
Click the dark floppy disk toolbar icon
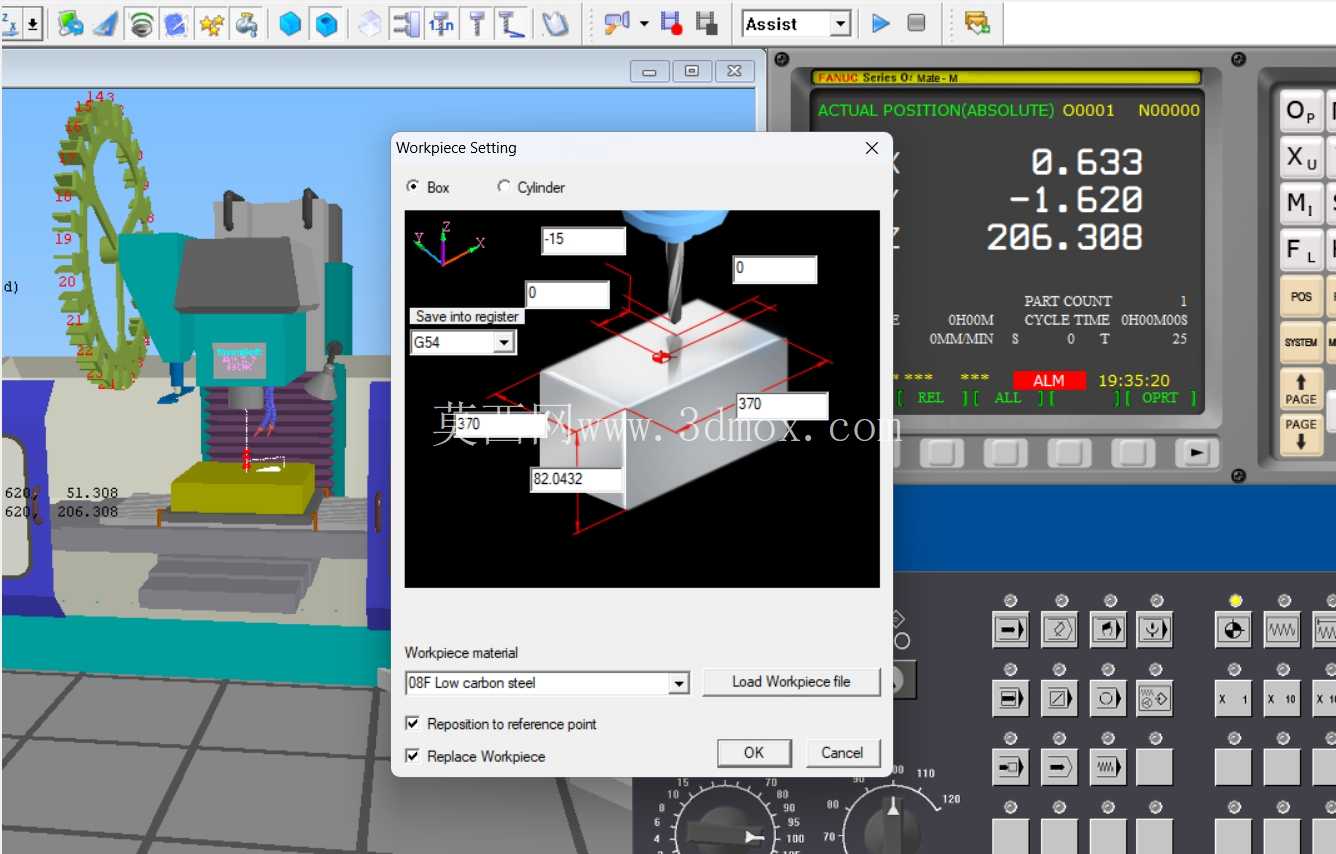click(x=707, y=24)
